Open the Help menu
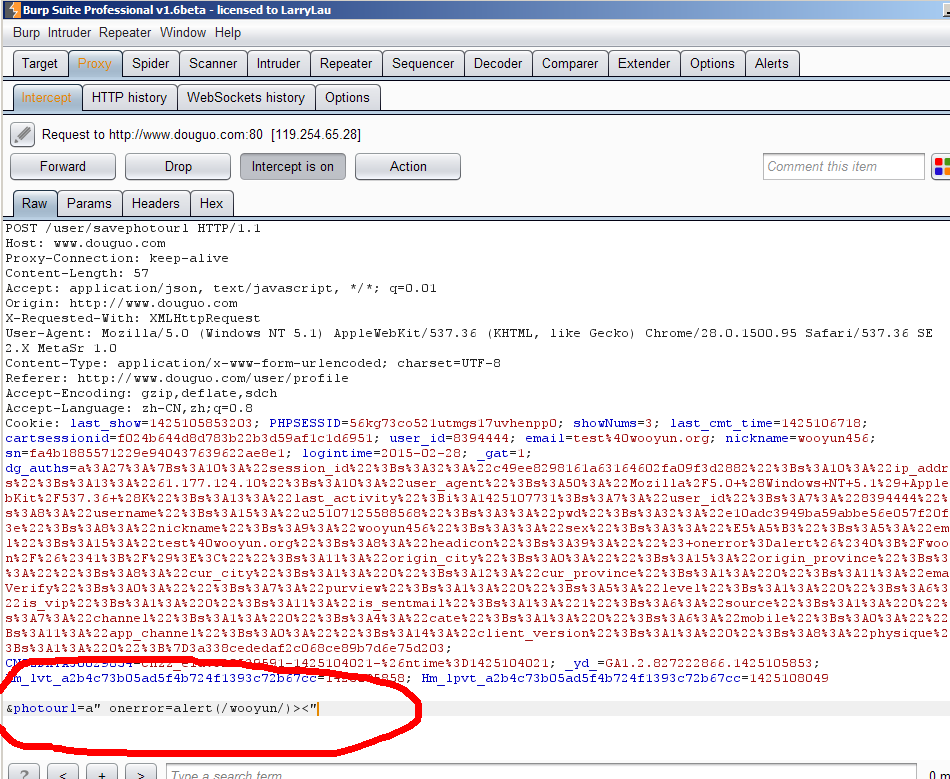Viewport: 950px width, 779px height. pos(228,33)
